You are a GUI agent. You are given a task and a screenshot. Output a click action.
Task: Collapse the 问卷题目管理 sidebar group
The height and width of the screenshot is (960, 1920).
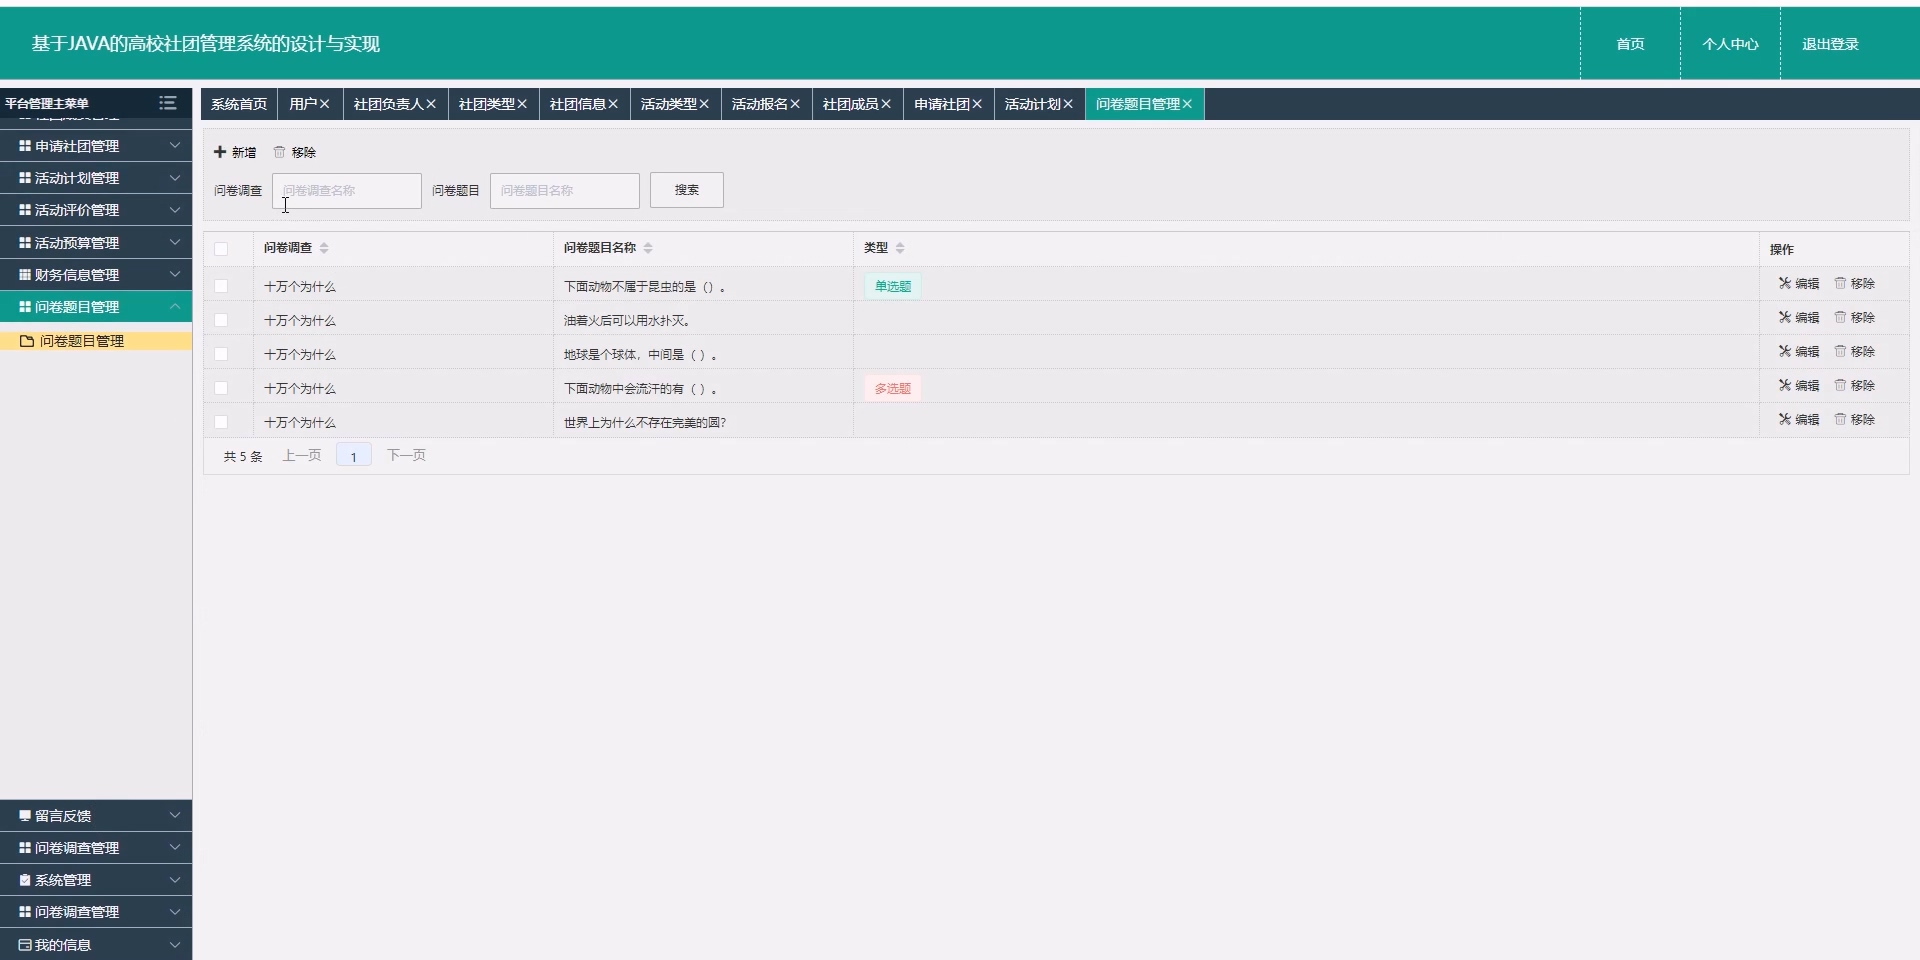[96, 307]
